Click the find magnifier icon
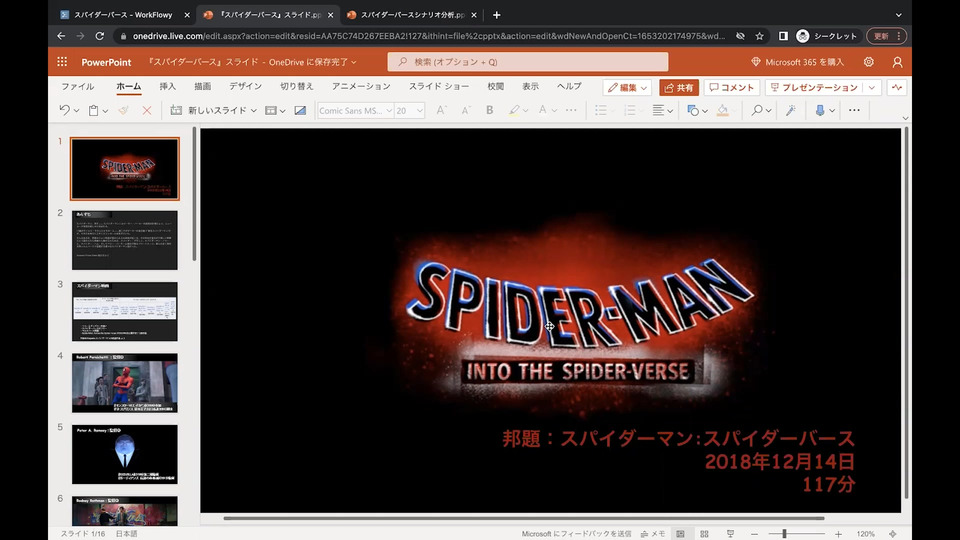This screenshot has height=540, width=960. pyautogui.click(x=757, y=110)
